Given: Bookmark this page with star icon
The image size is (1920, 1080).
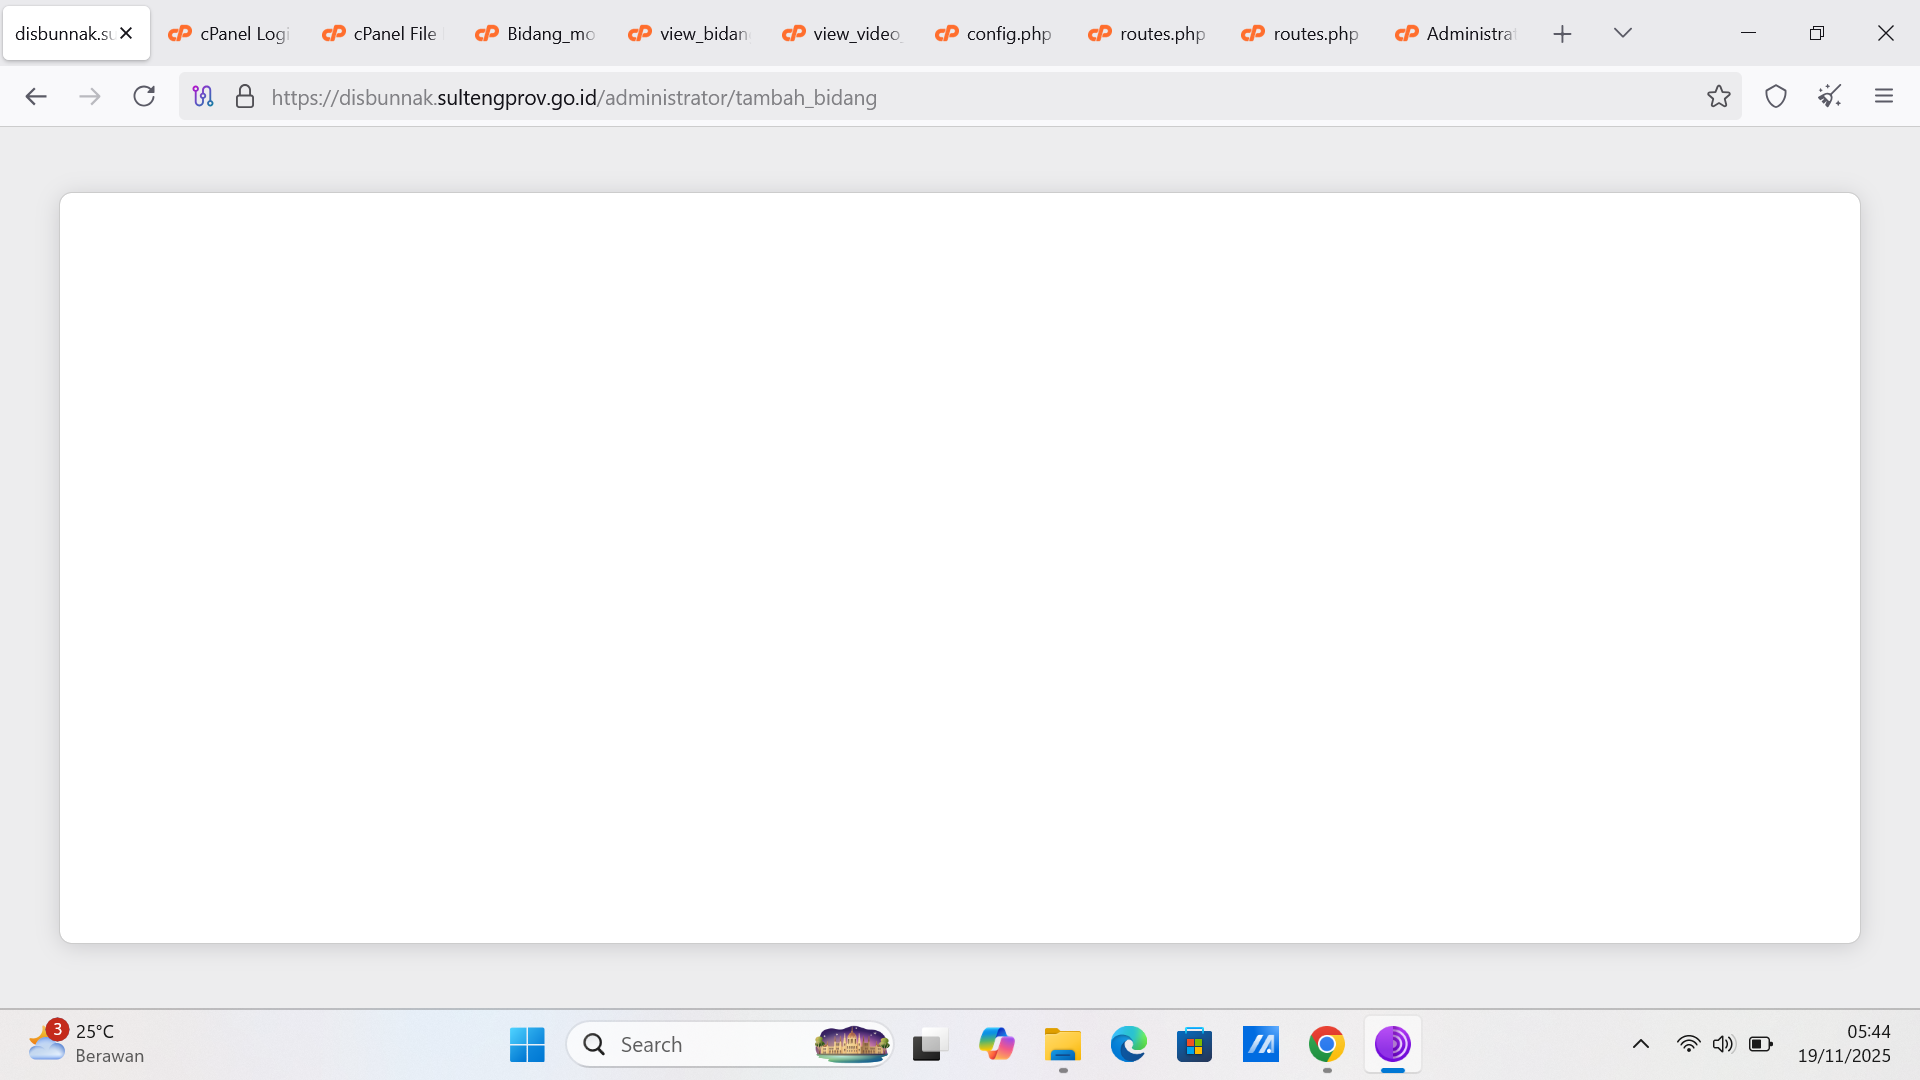Looking at the screenshot, I should point(1718,96).
